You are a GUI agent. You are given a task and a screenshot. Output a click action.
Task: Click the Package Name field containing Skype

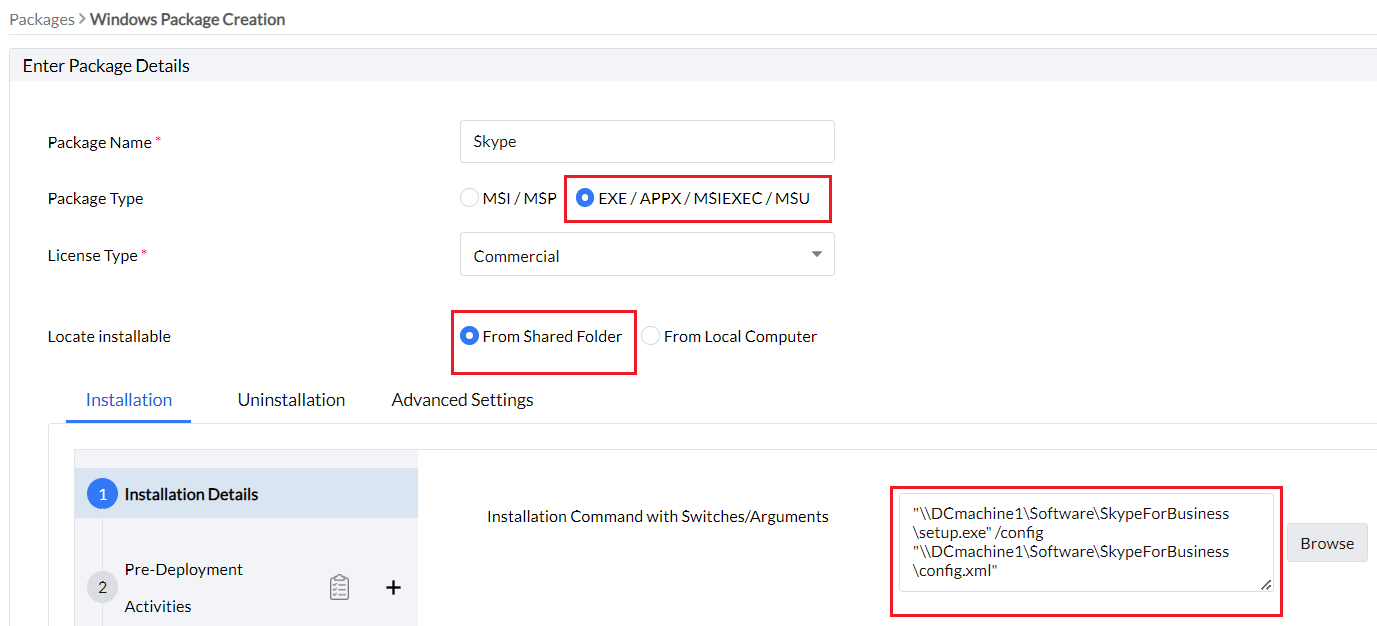[647, 142]
